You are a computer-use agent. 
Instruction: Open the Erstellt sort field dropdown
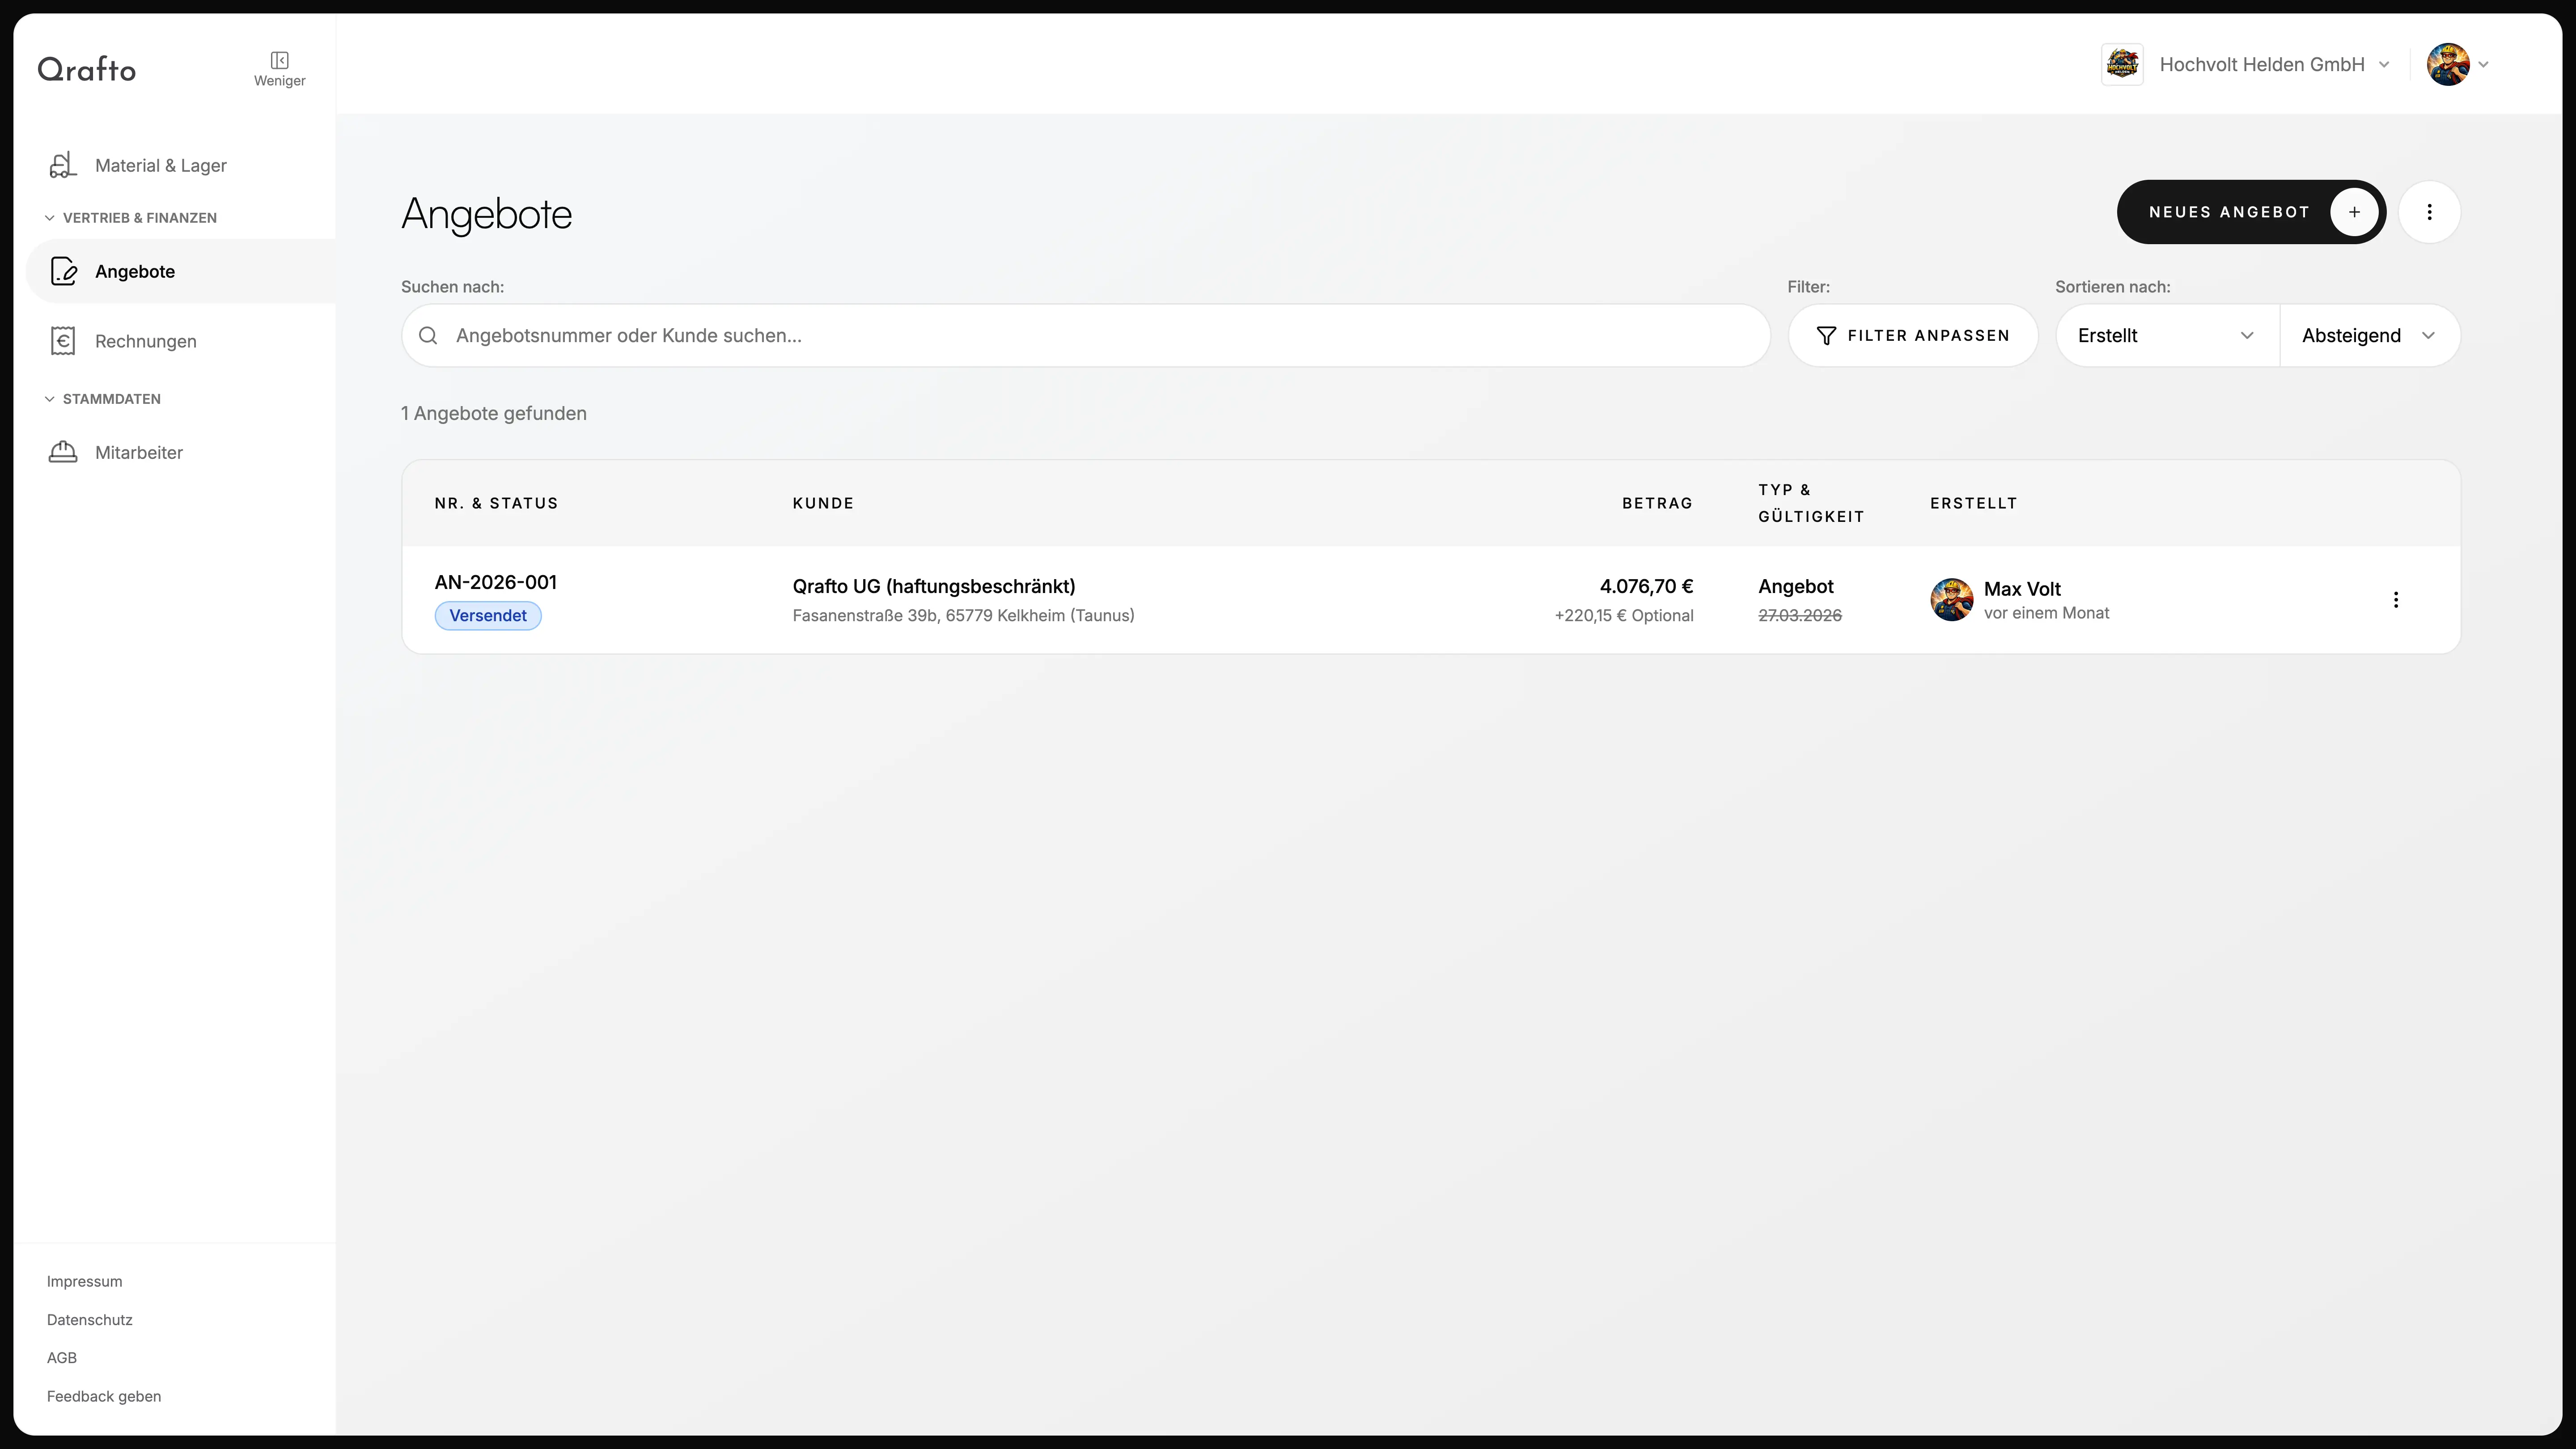click(x=2166, y=336)
